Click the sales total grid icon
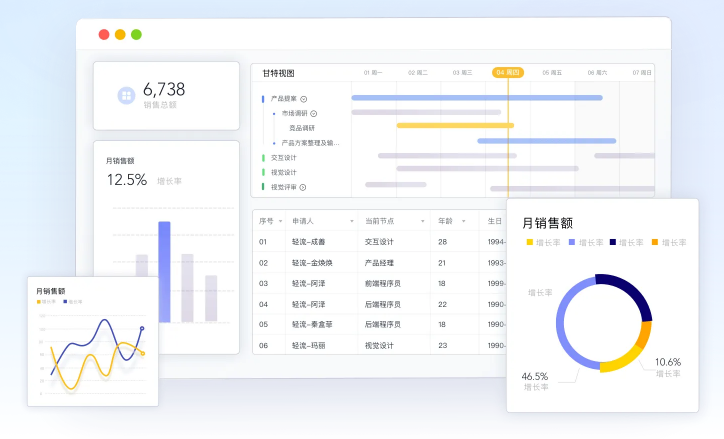The image size is (724, 439). 126,96
